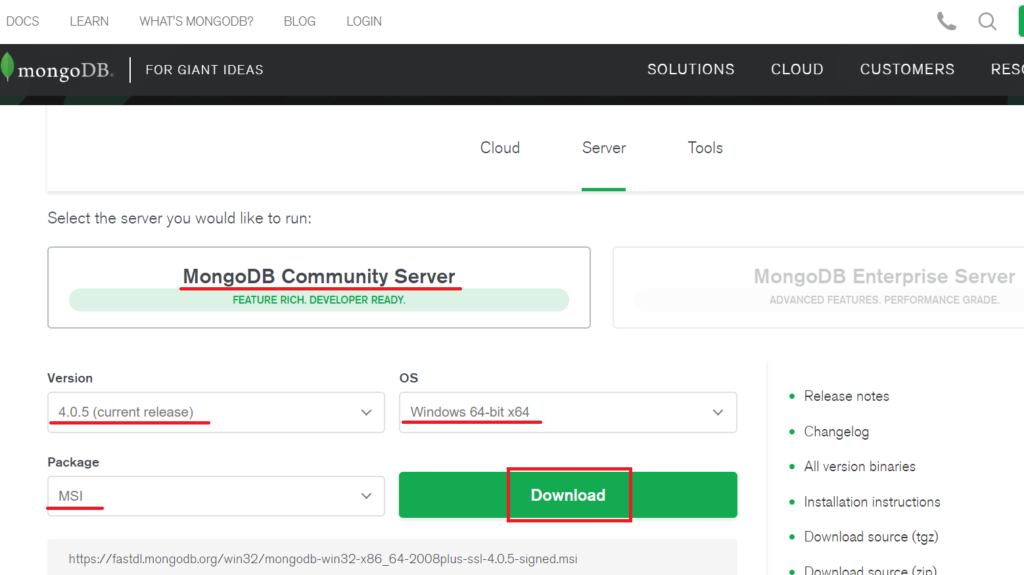This screenshot has height=575, width=1024.
Task: Open the Tools tab
Action: (705, 148)
